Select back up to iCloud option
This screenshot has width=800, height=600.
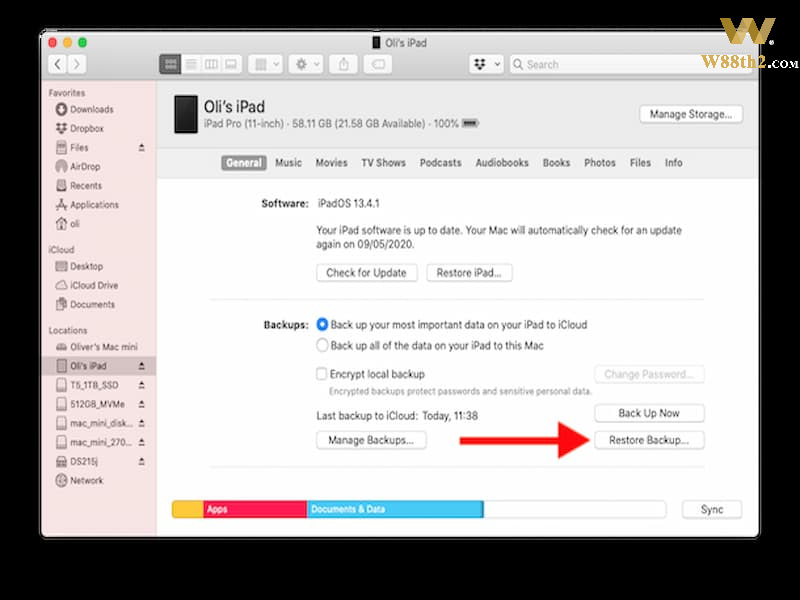pos(322,324)
